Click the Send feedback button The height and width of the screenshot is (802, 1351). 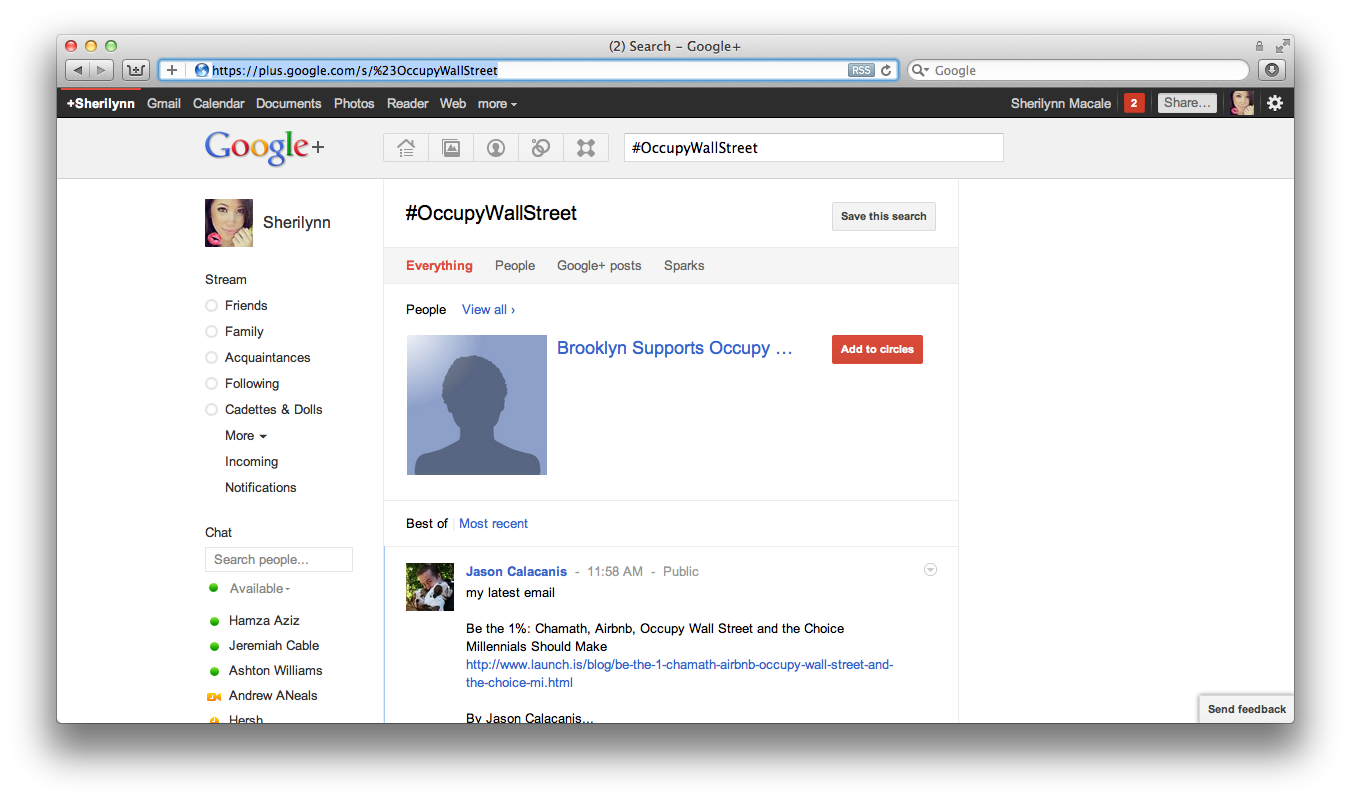pos(1247,709)
